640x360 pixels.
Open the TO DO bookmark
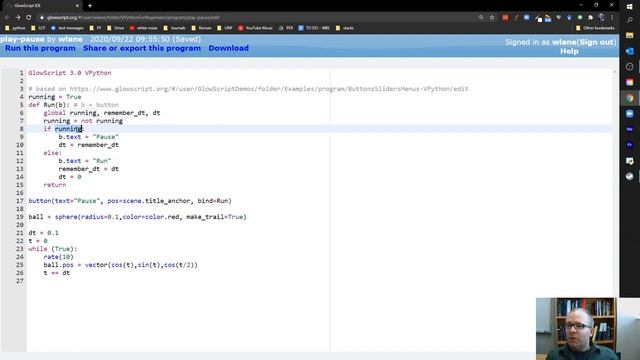tap(314, 28)
